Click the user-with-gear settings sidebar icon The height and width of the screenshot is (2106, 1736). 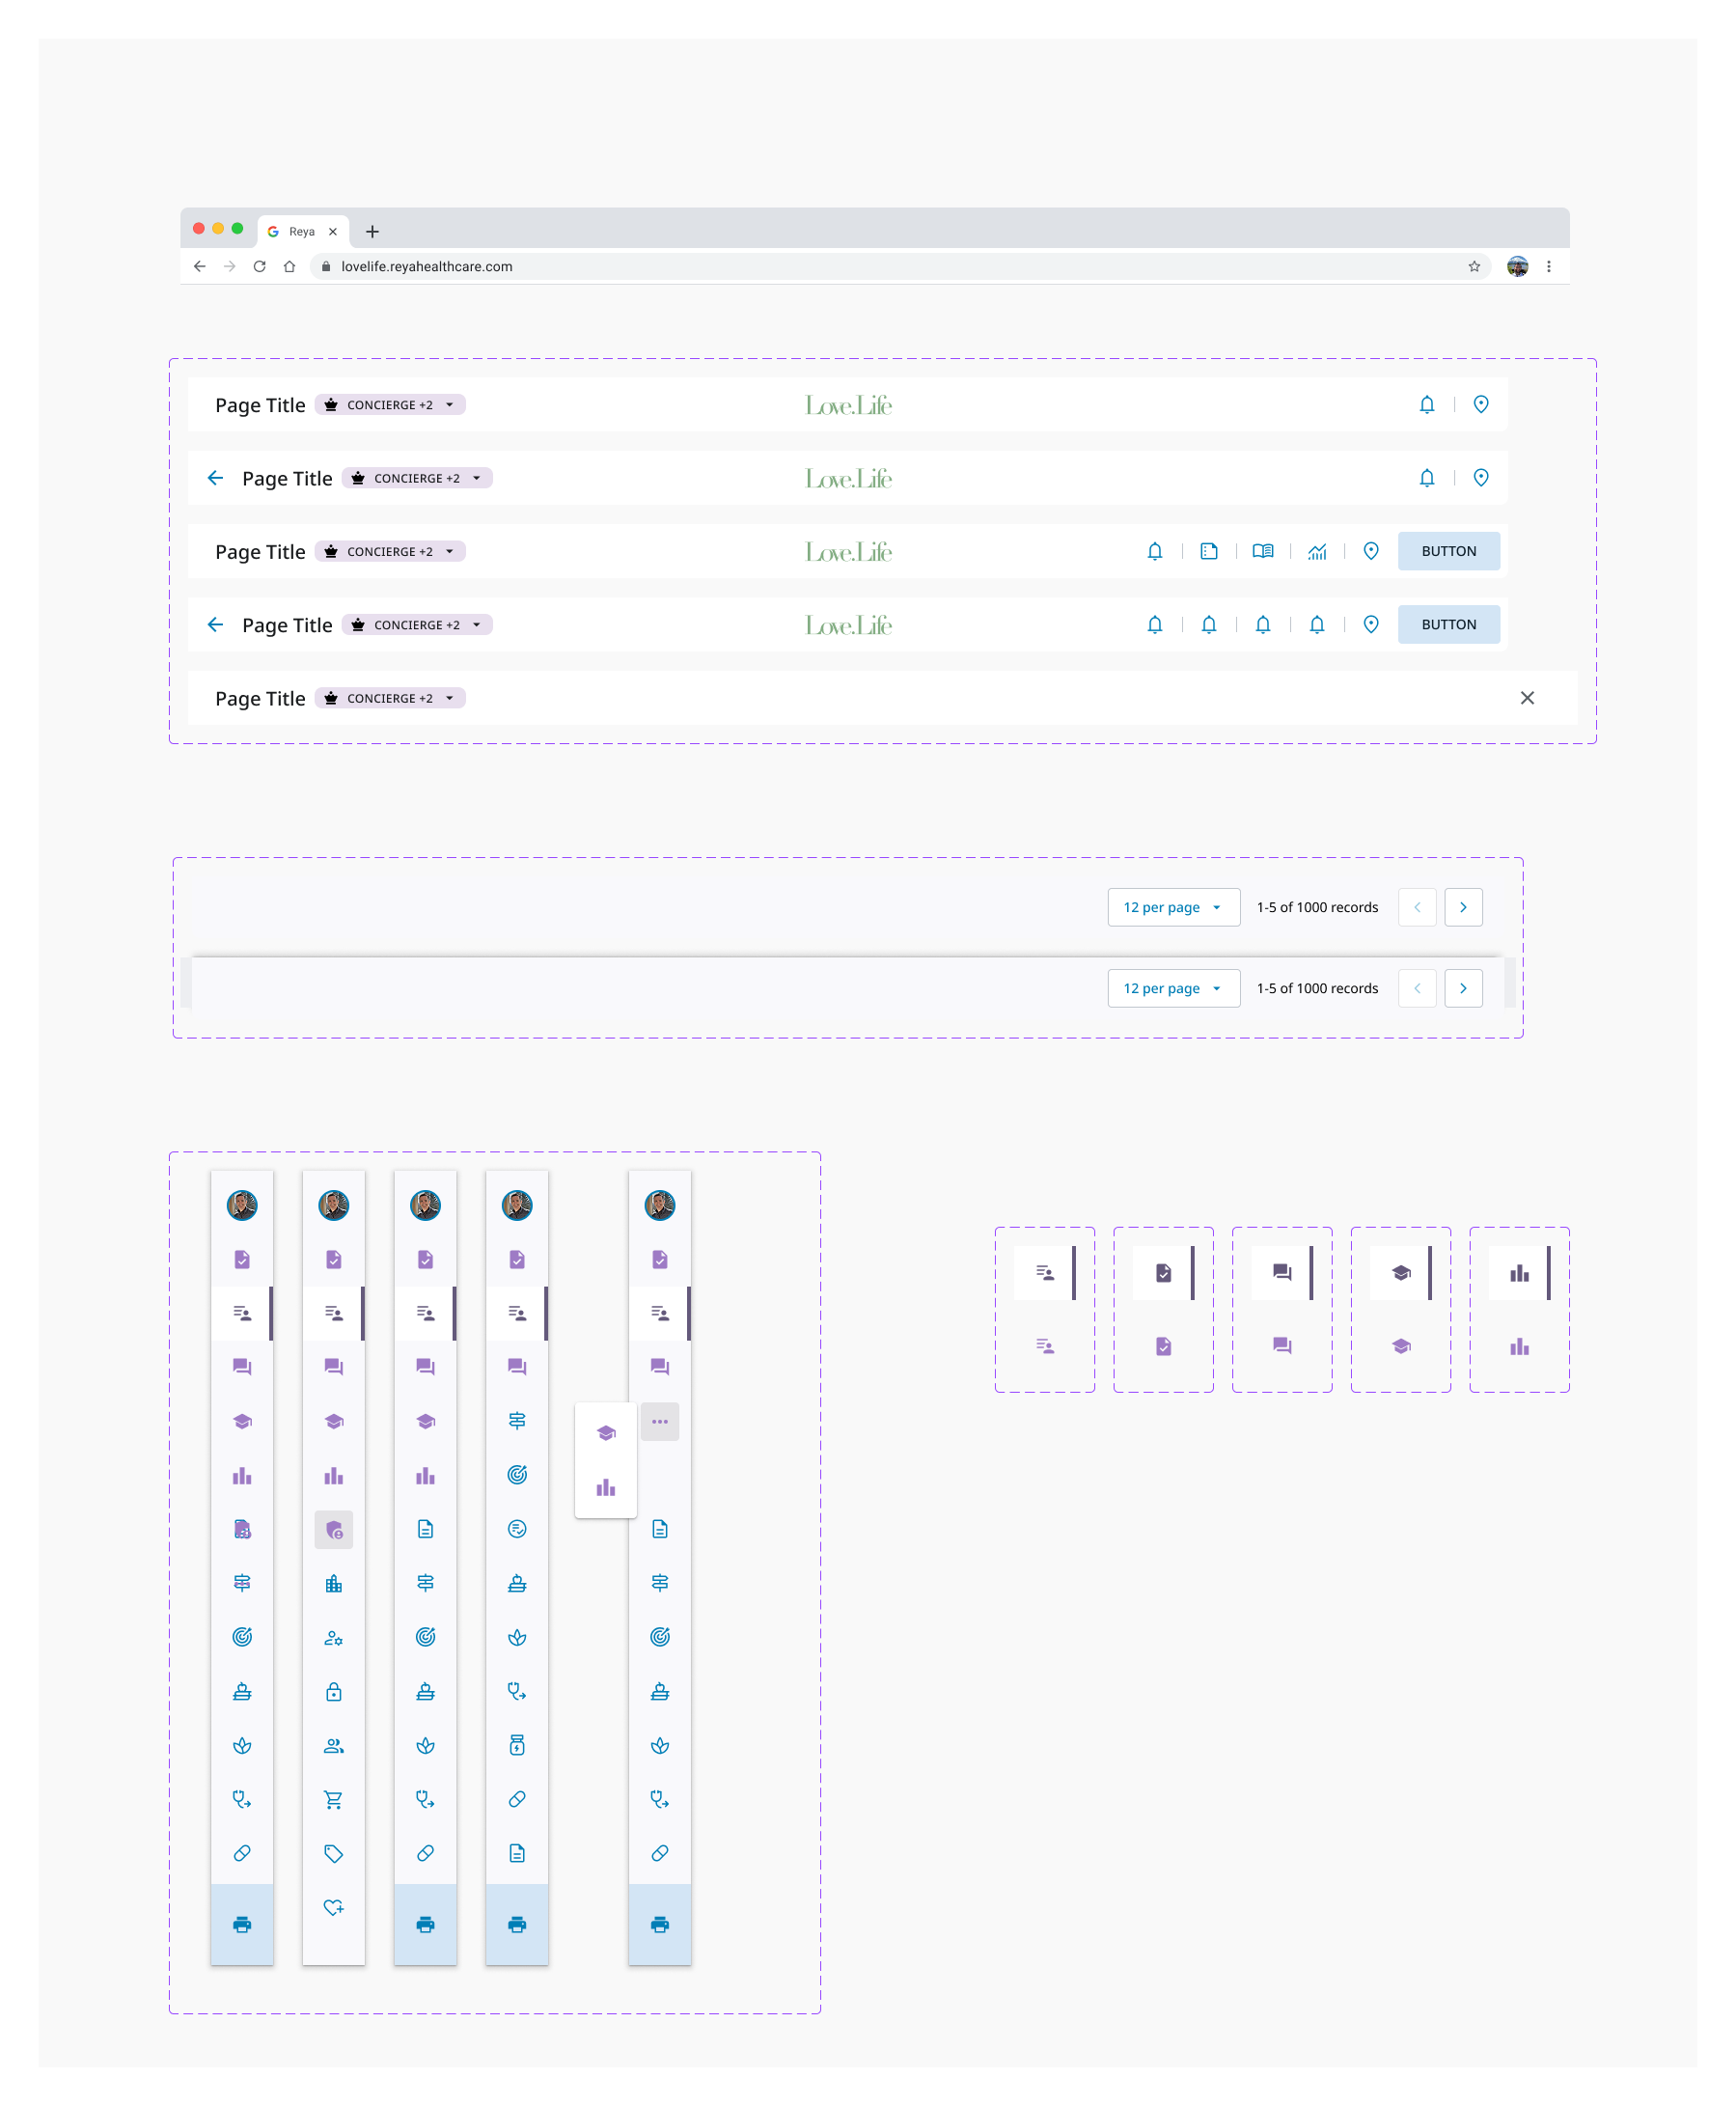click(333, 1638)
